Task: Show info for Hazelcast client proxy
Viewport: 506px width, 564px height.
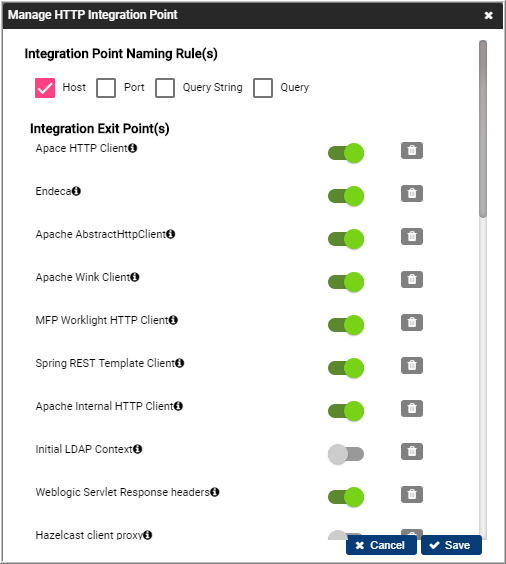Action: tap(147, 535)
